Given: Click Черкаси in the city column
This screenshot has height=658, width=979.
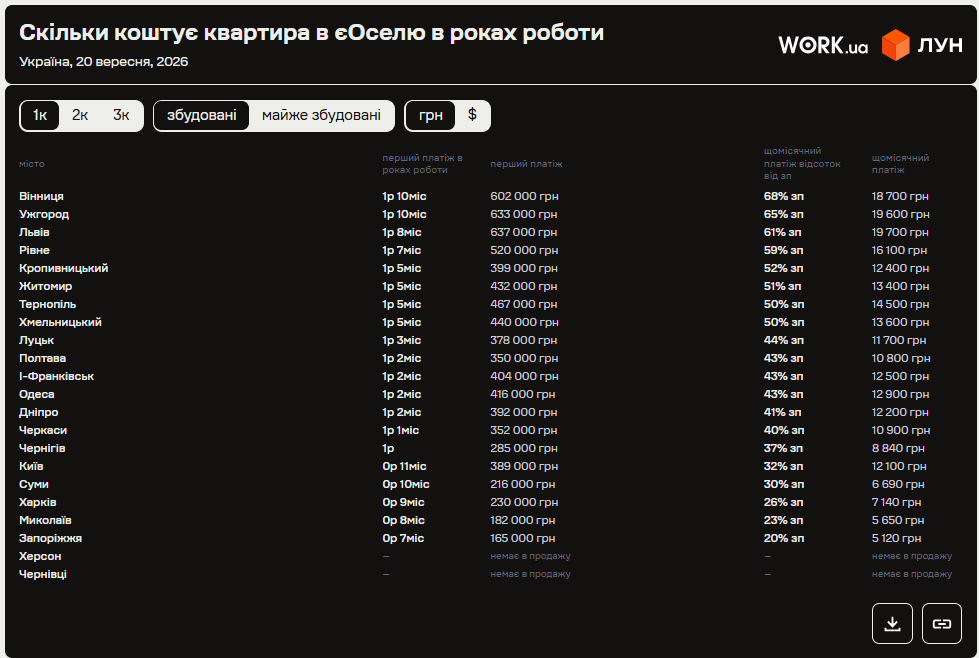Looking at the screenshot, I should pos(43,431).
